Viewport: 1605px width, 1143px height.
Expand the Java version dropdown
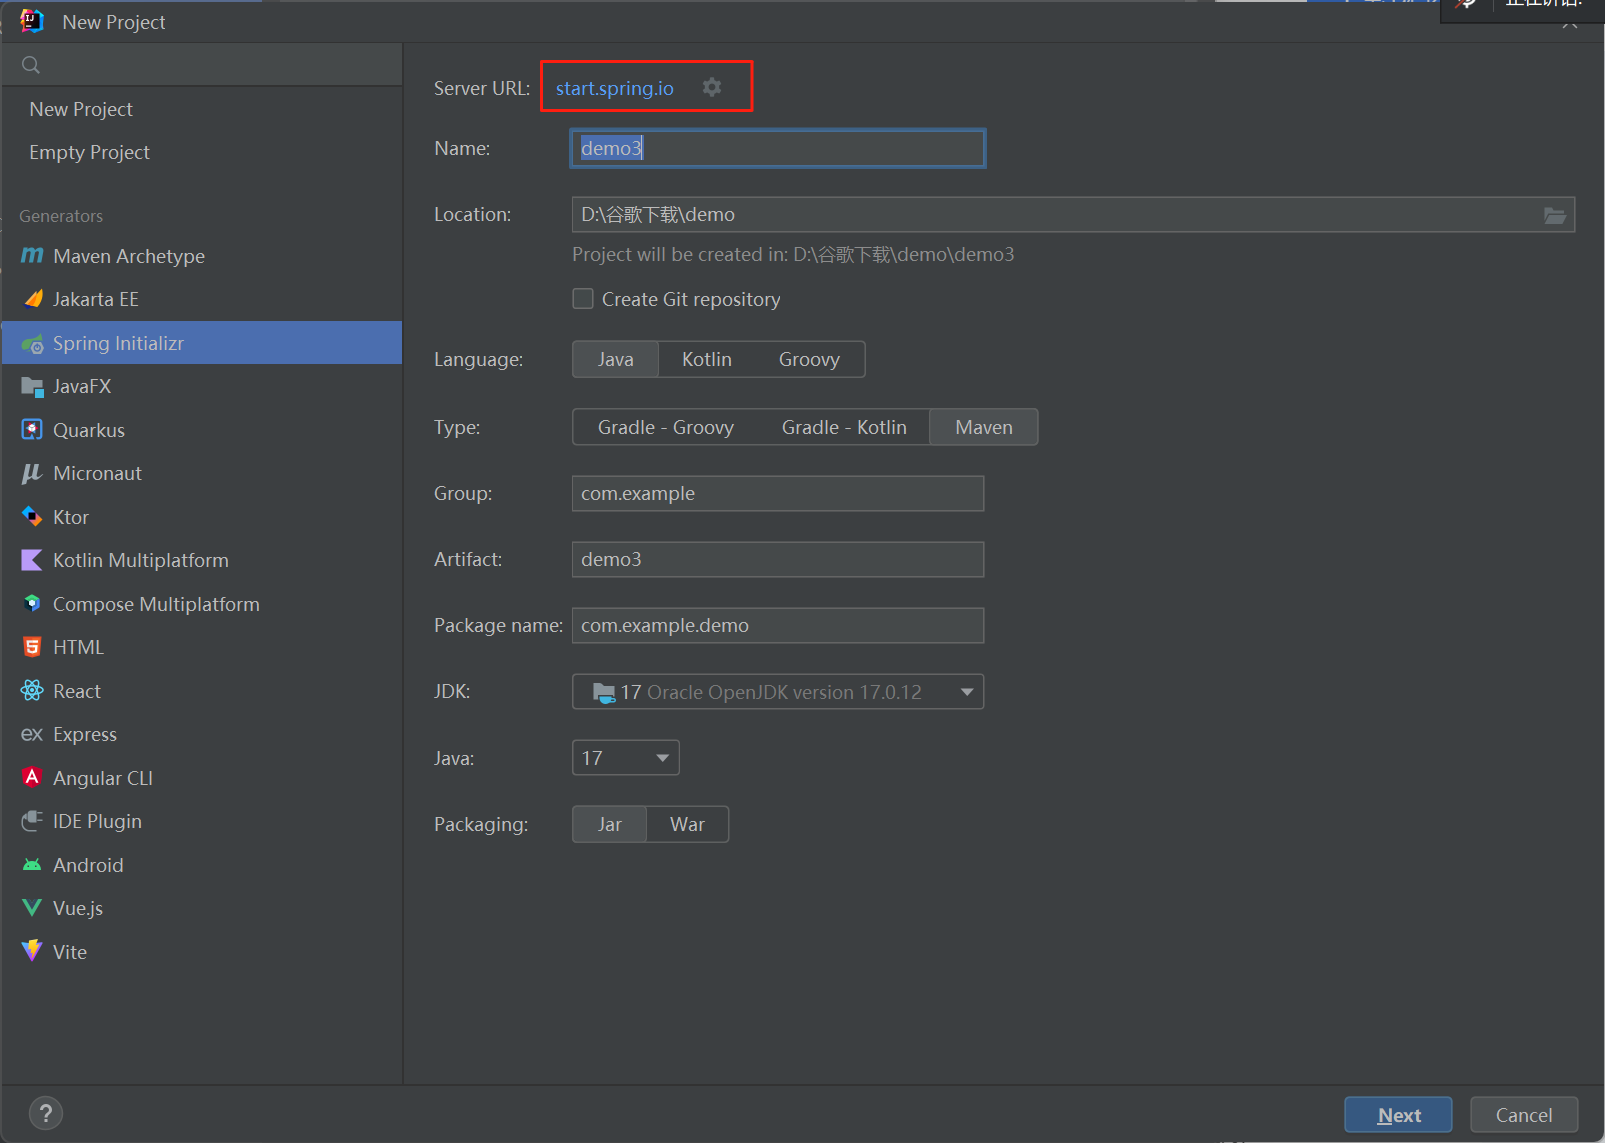click(x=662, y=757)
